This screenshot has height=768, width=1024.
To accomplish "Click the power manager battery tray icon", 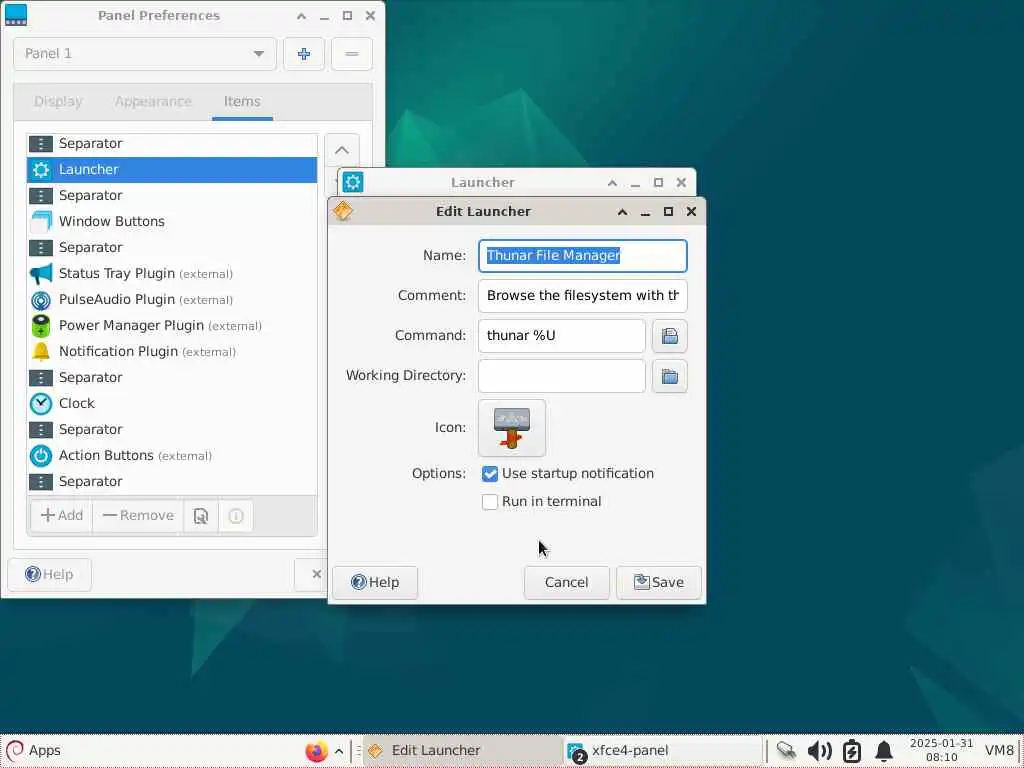I will (852, 751).
